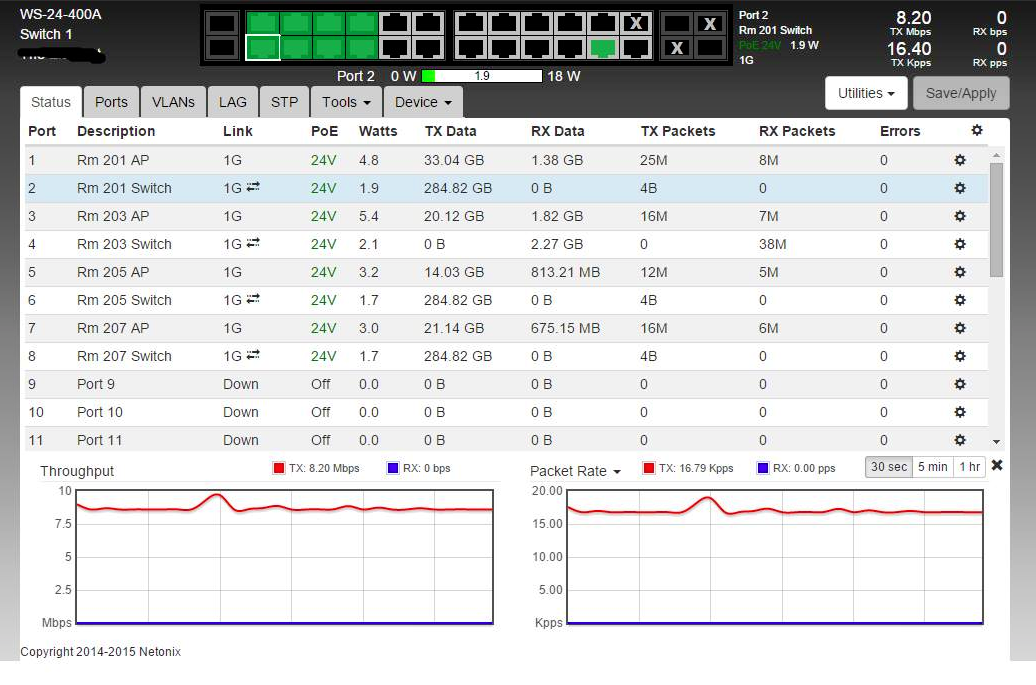The image size is (1036, 685).
Task: Open the Utilities dropdown
Action: click(866, 93)
